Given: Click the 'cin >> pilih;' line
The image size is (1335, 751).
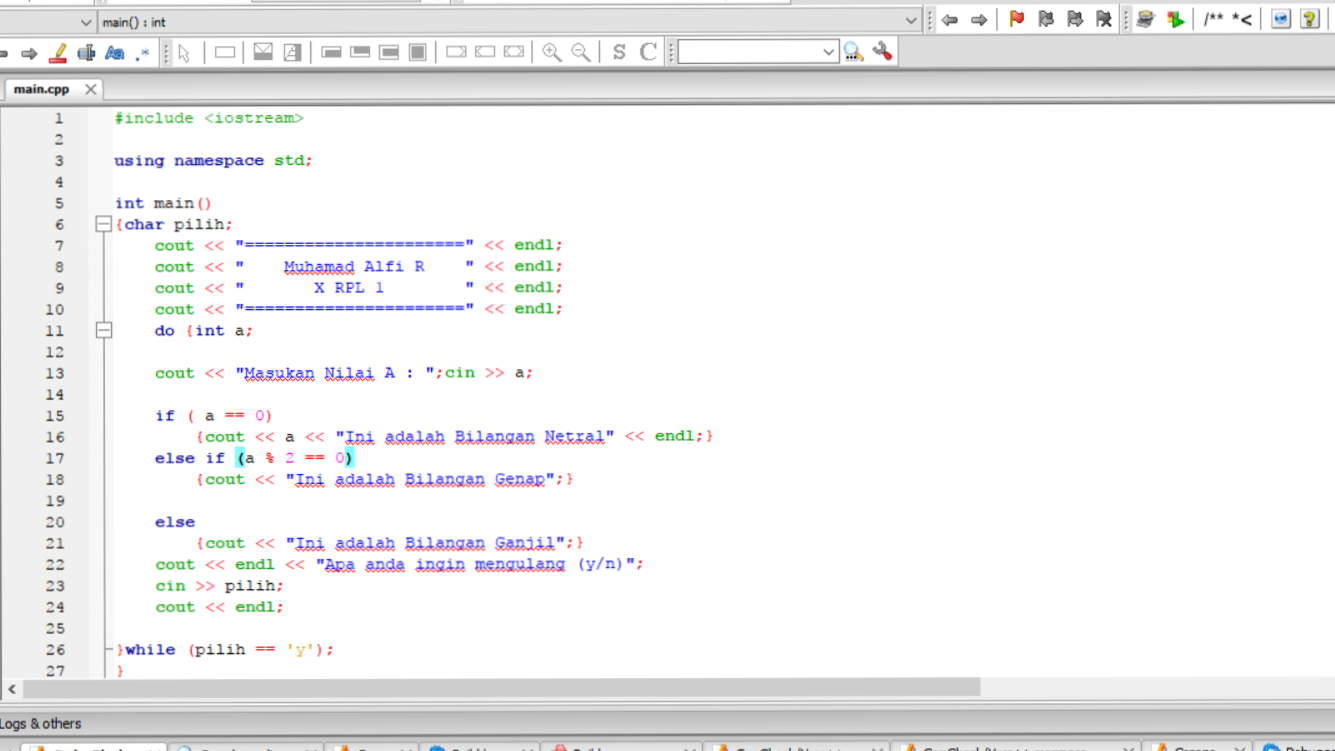Looking at the screenshot, I should [219, 585].
